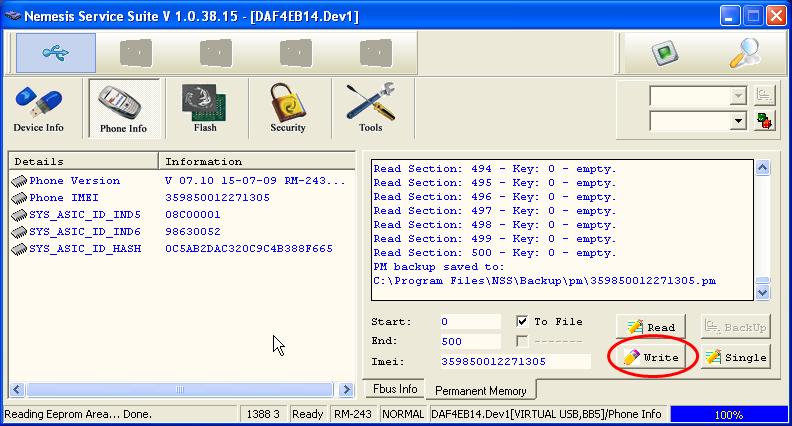Click the Write button
792x426 pixels.
[651, 357]
